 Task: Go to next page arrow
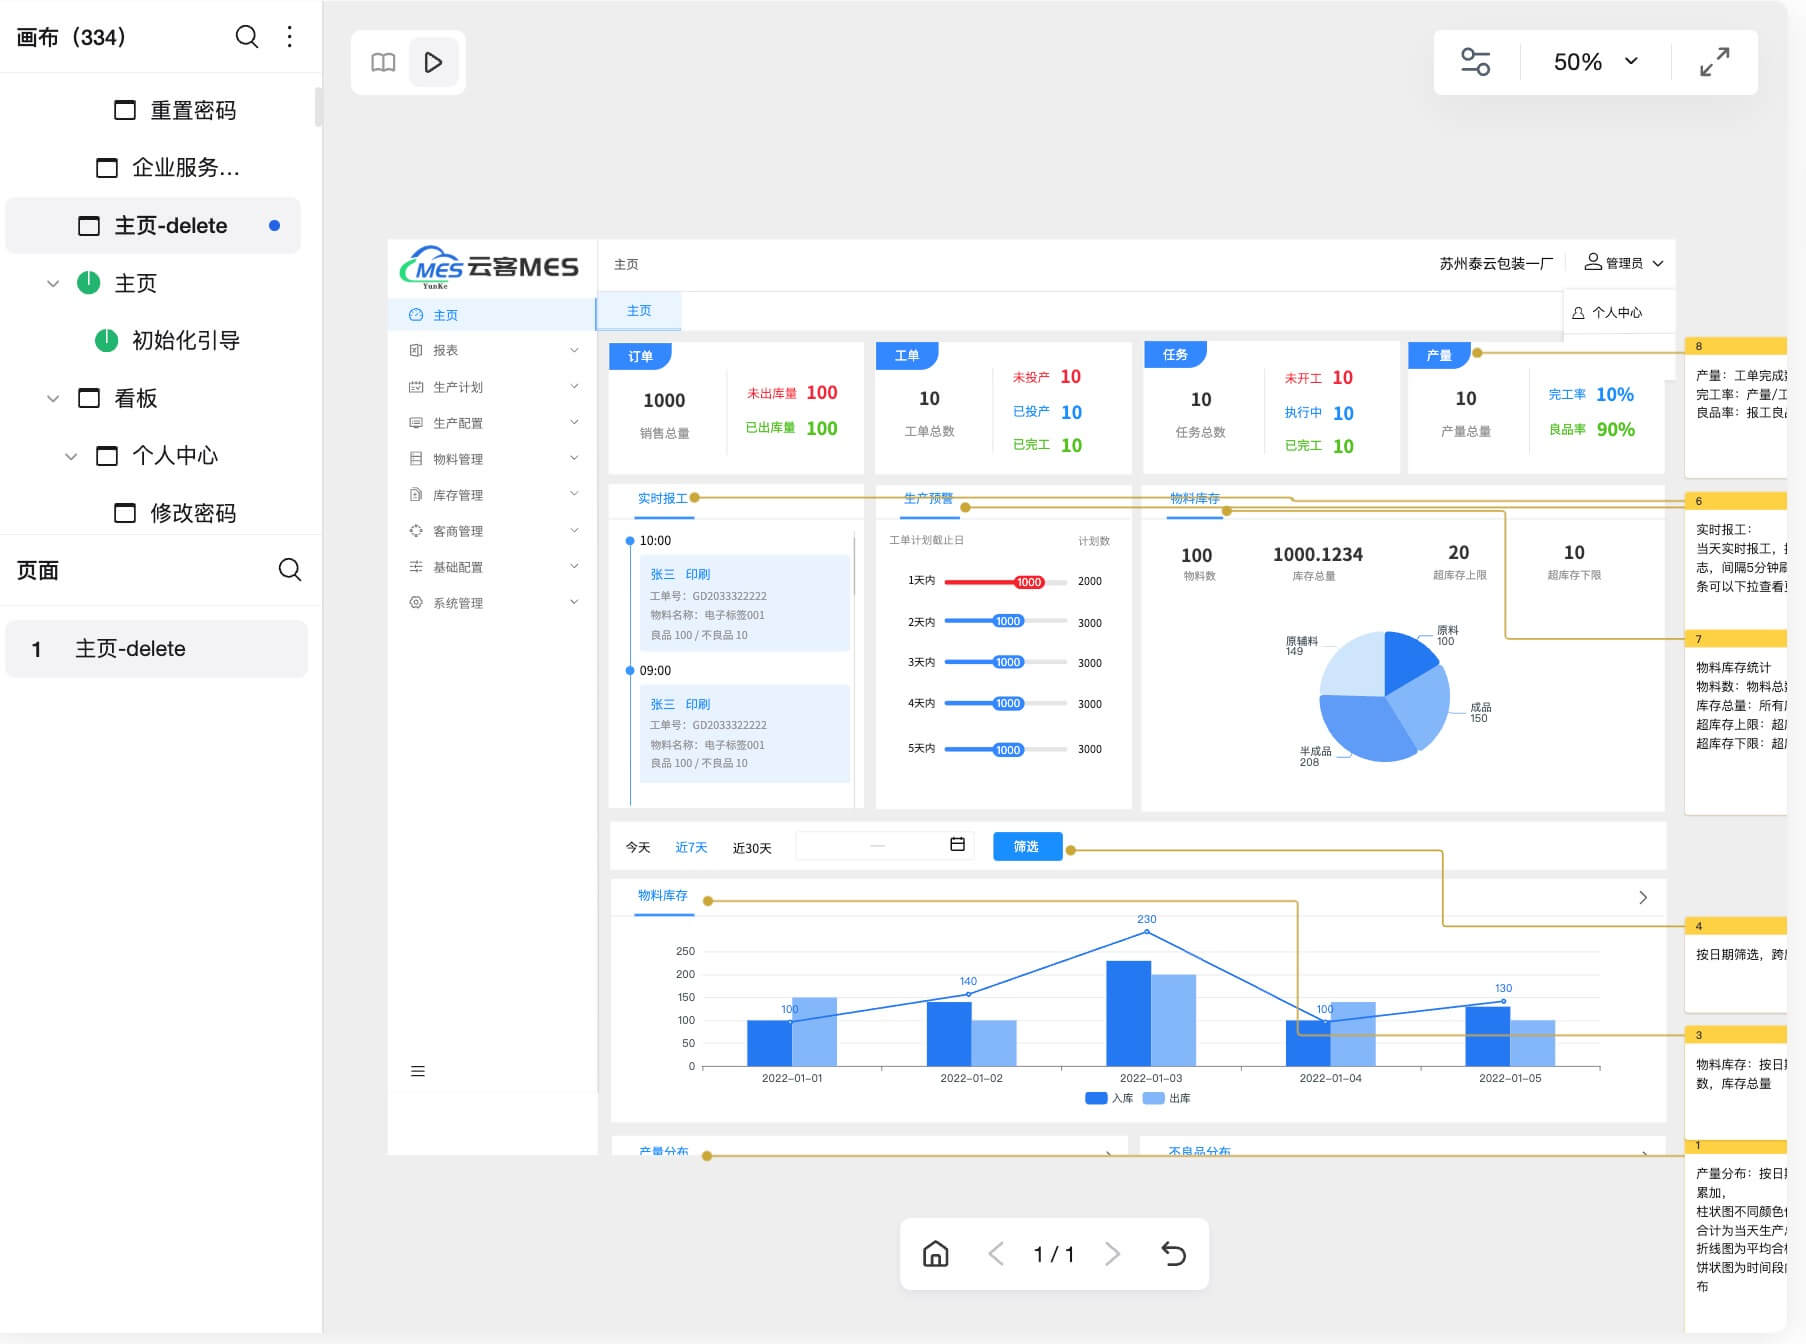[1112, 1254]
